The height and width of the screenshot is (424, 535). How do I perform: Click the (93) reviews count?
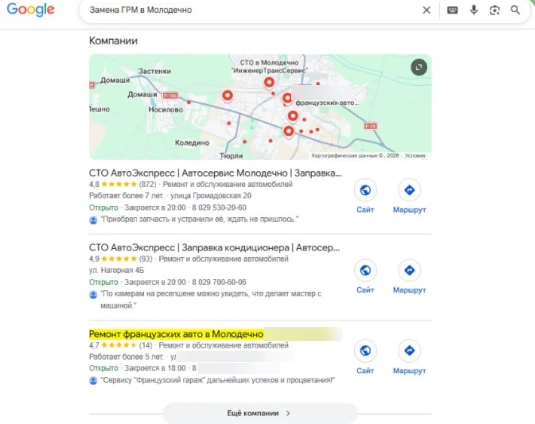[x=146, y=259]
